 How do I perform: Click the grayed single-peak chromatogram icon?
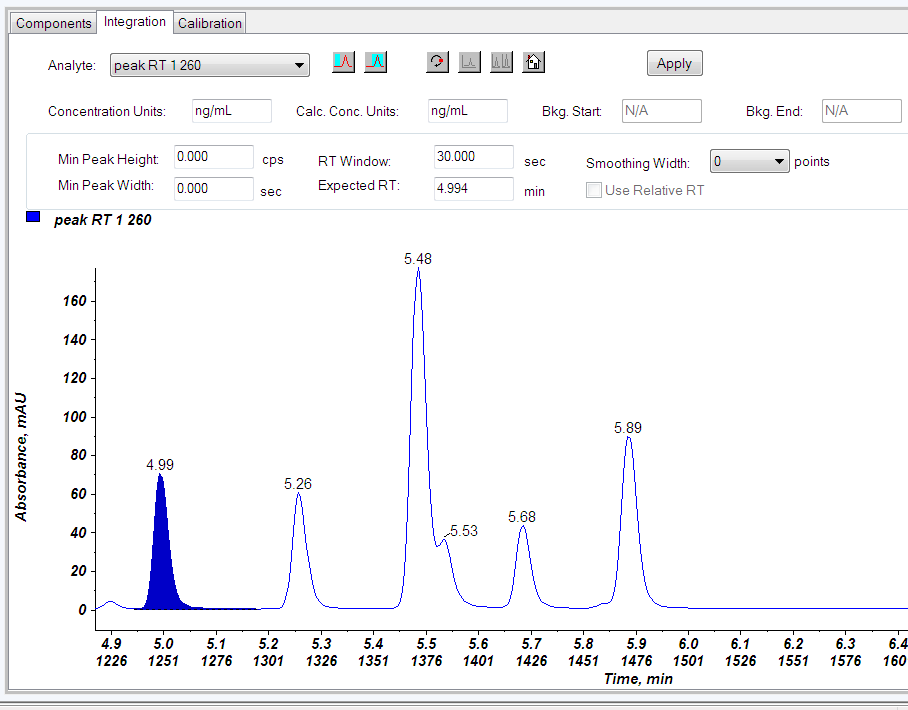click(x=469, y=62)
